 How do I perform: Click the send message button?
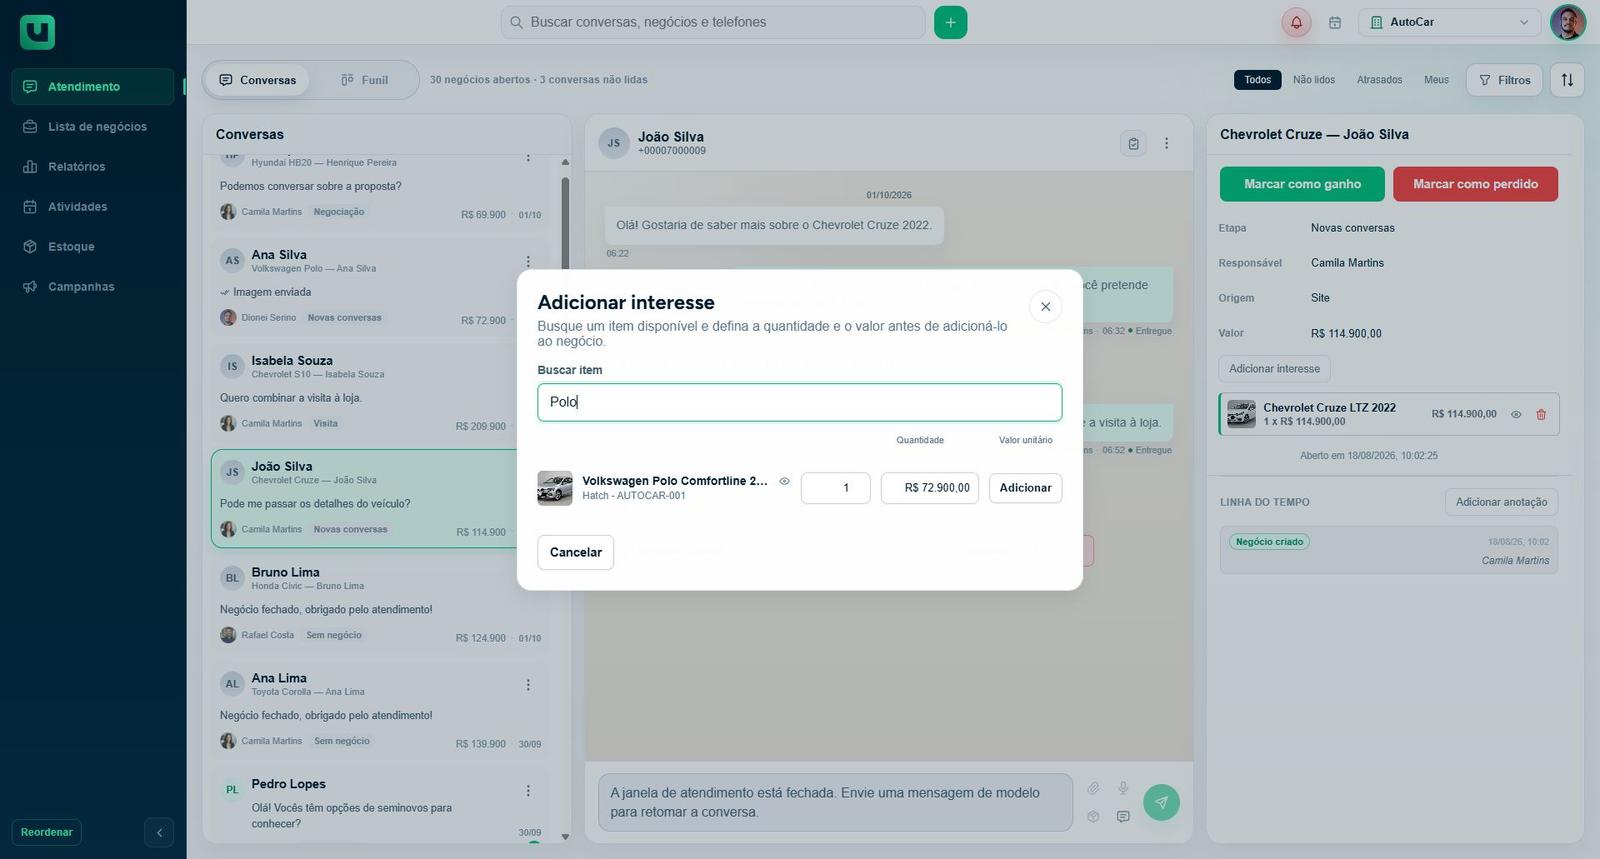point(1161,802)
